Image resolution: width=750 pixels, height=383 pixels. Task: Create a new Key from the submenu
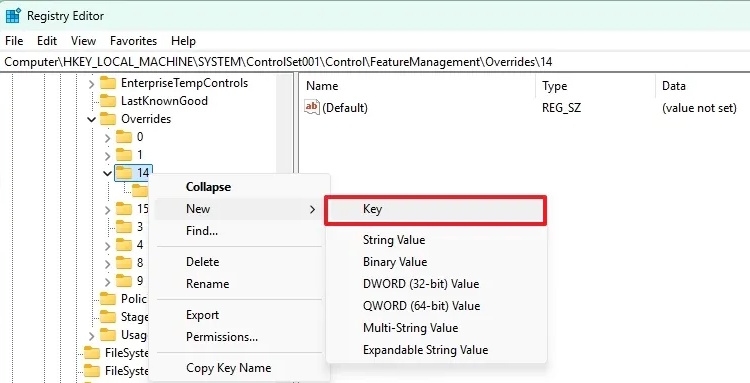435,209
